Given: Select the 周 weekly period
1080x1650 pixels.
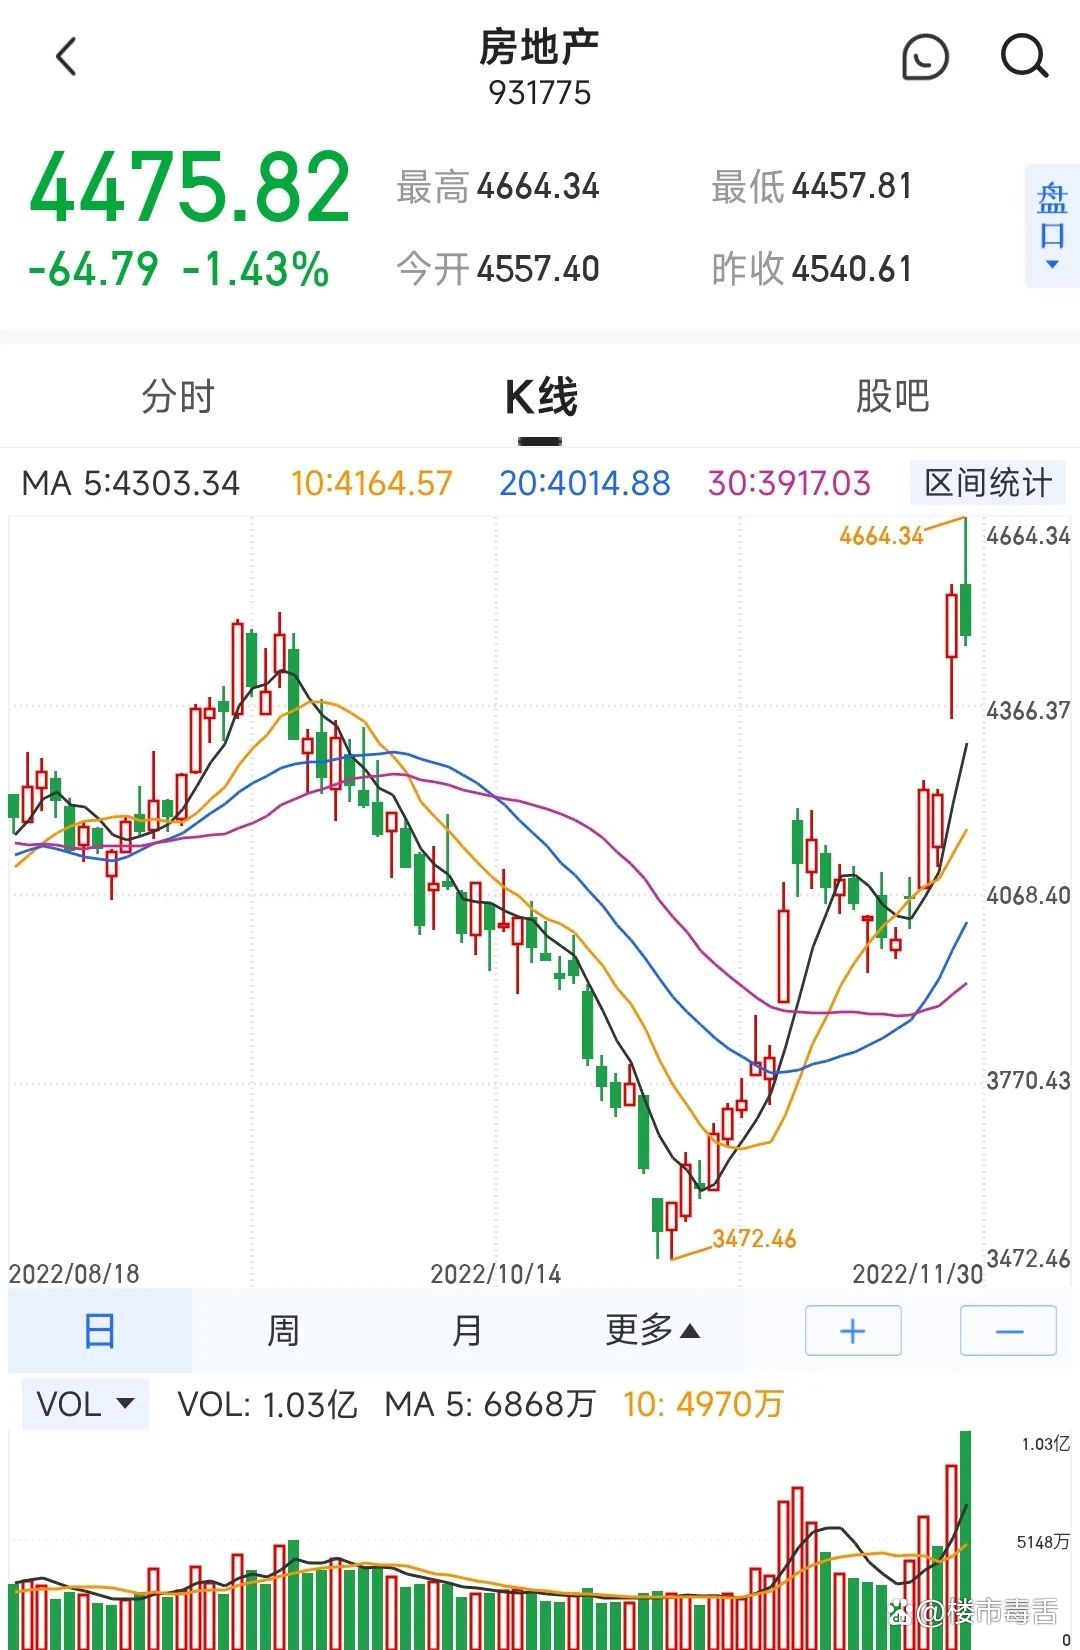Looking at the screenshot, I should (283, 1331).
